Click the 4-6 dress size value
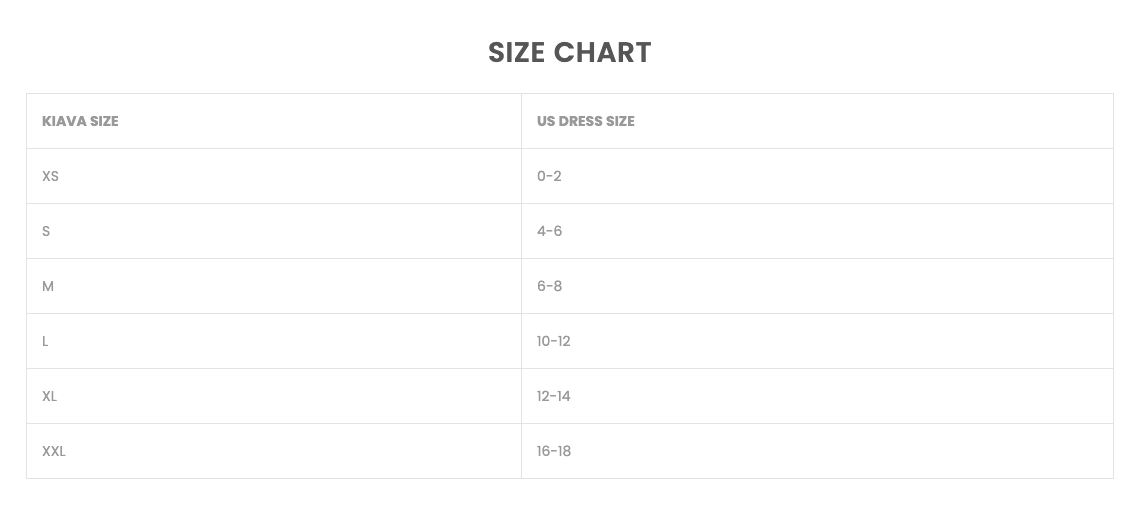The height and width of the screenshot is (518, 1143). click(x=549, y=231)
